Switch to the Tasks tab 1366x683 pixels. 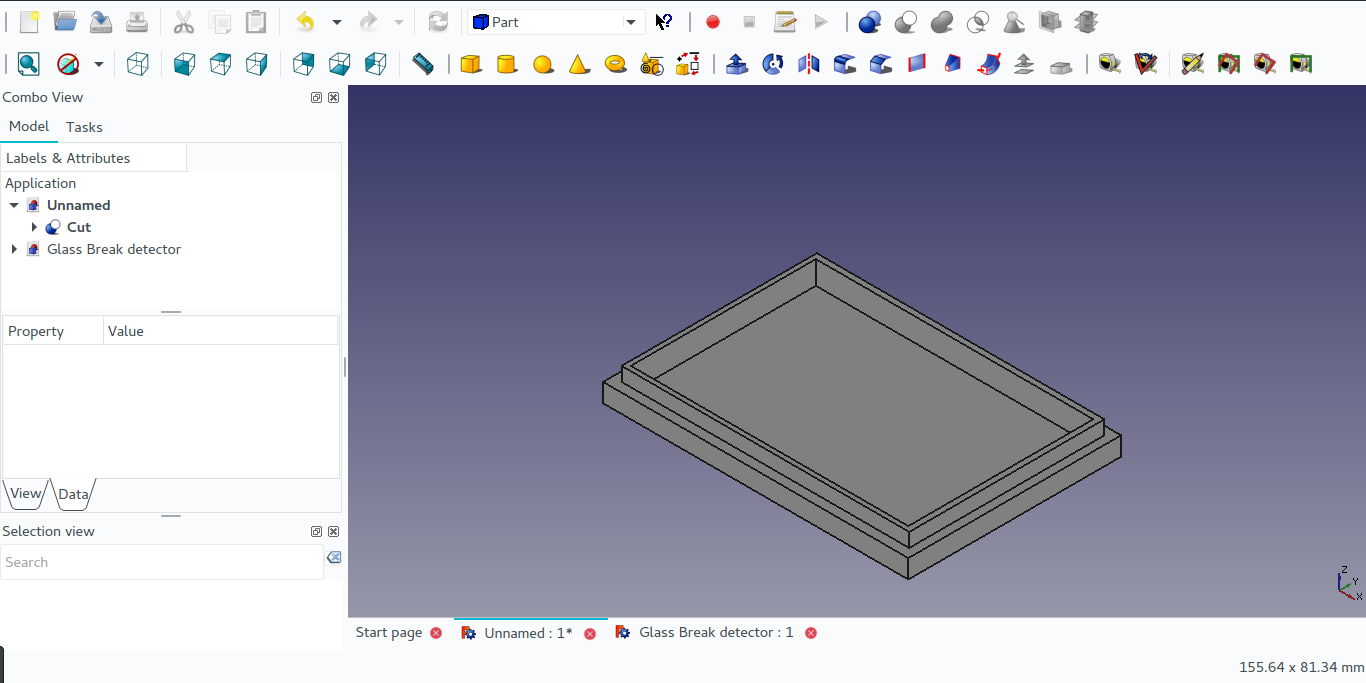point(84,127)
